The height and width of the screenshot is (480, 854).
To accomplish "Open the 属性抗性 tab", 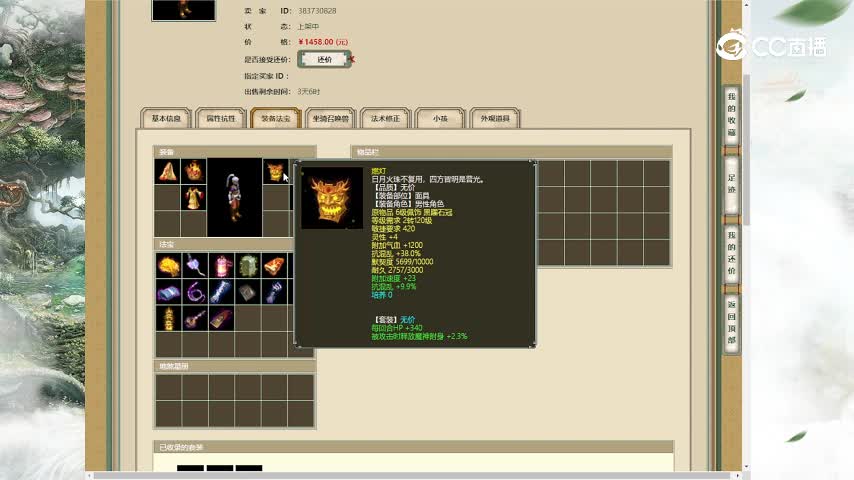I will click(x=221, y=118).
